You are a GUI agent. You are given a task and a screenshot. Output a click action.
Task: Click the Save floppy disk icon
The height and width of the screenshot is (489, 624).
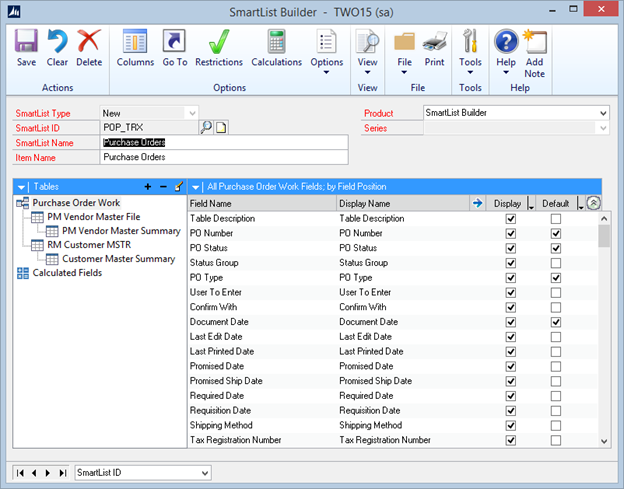click(26, 41)
